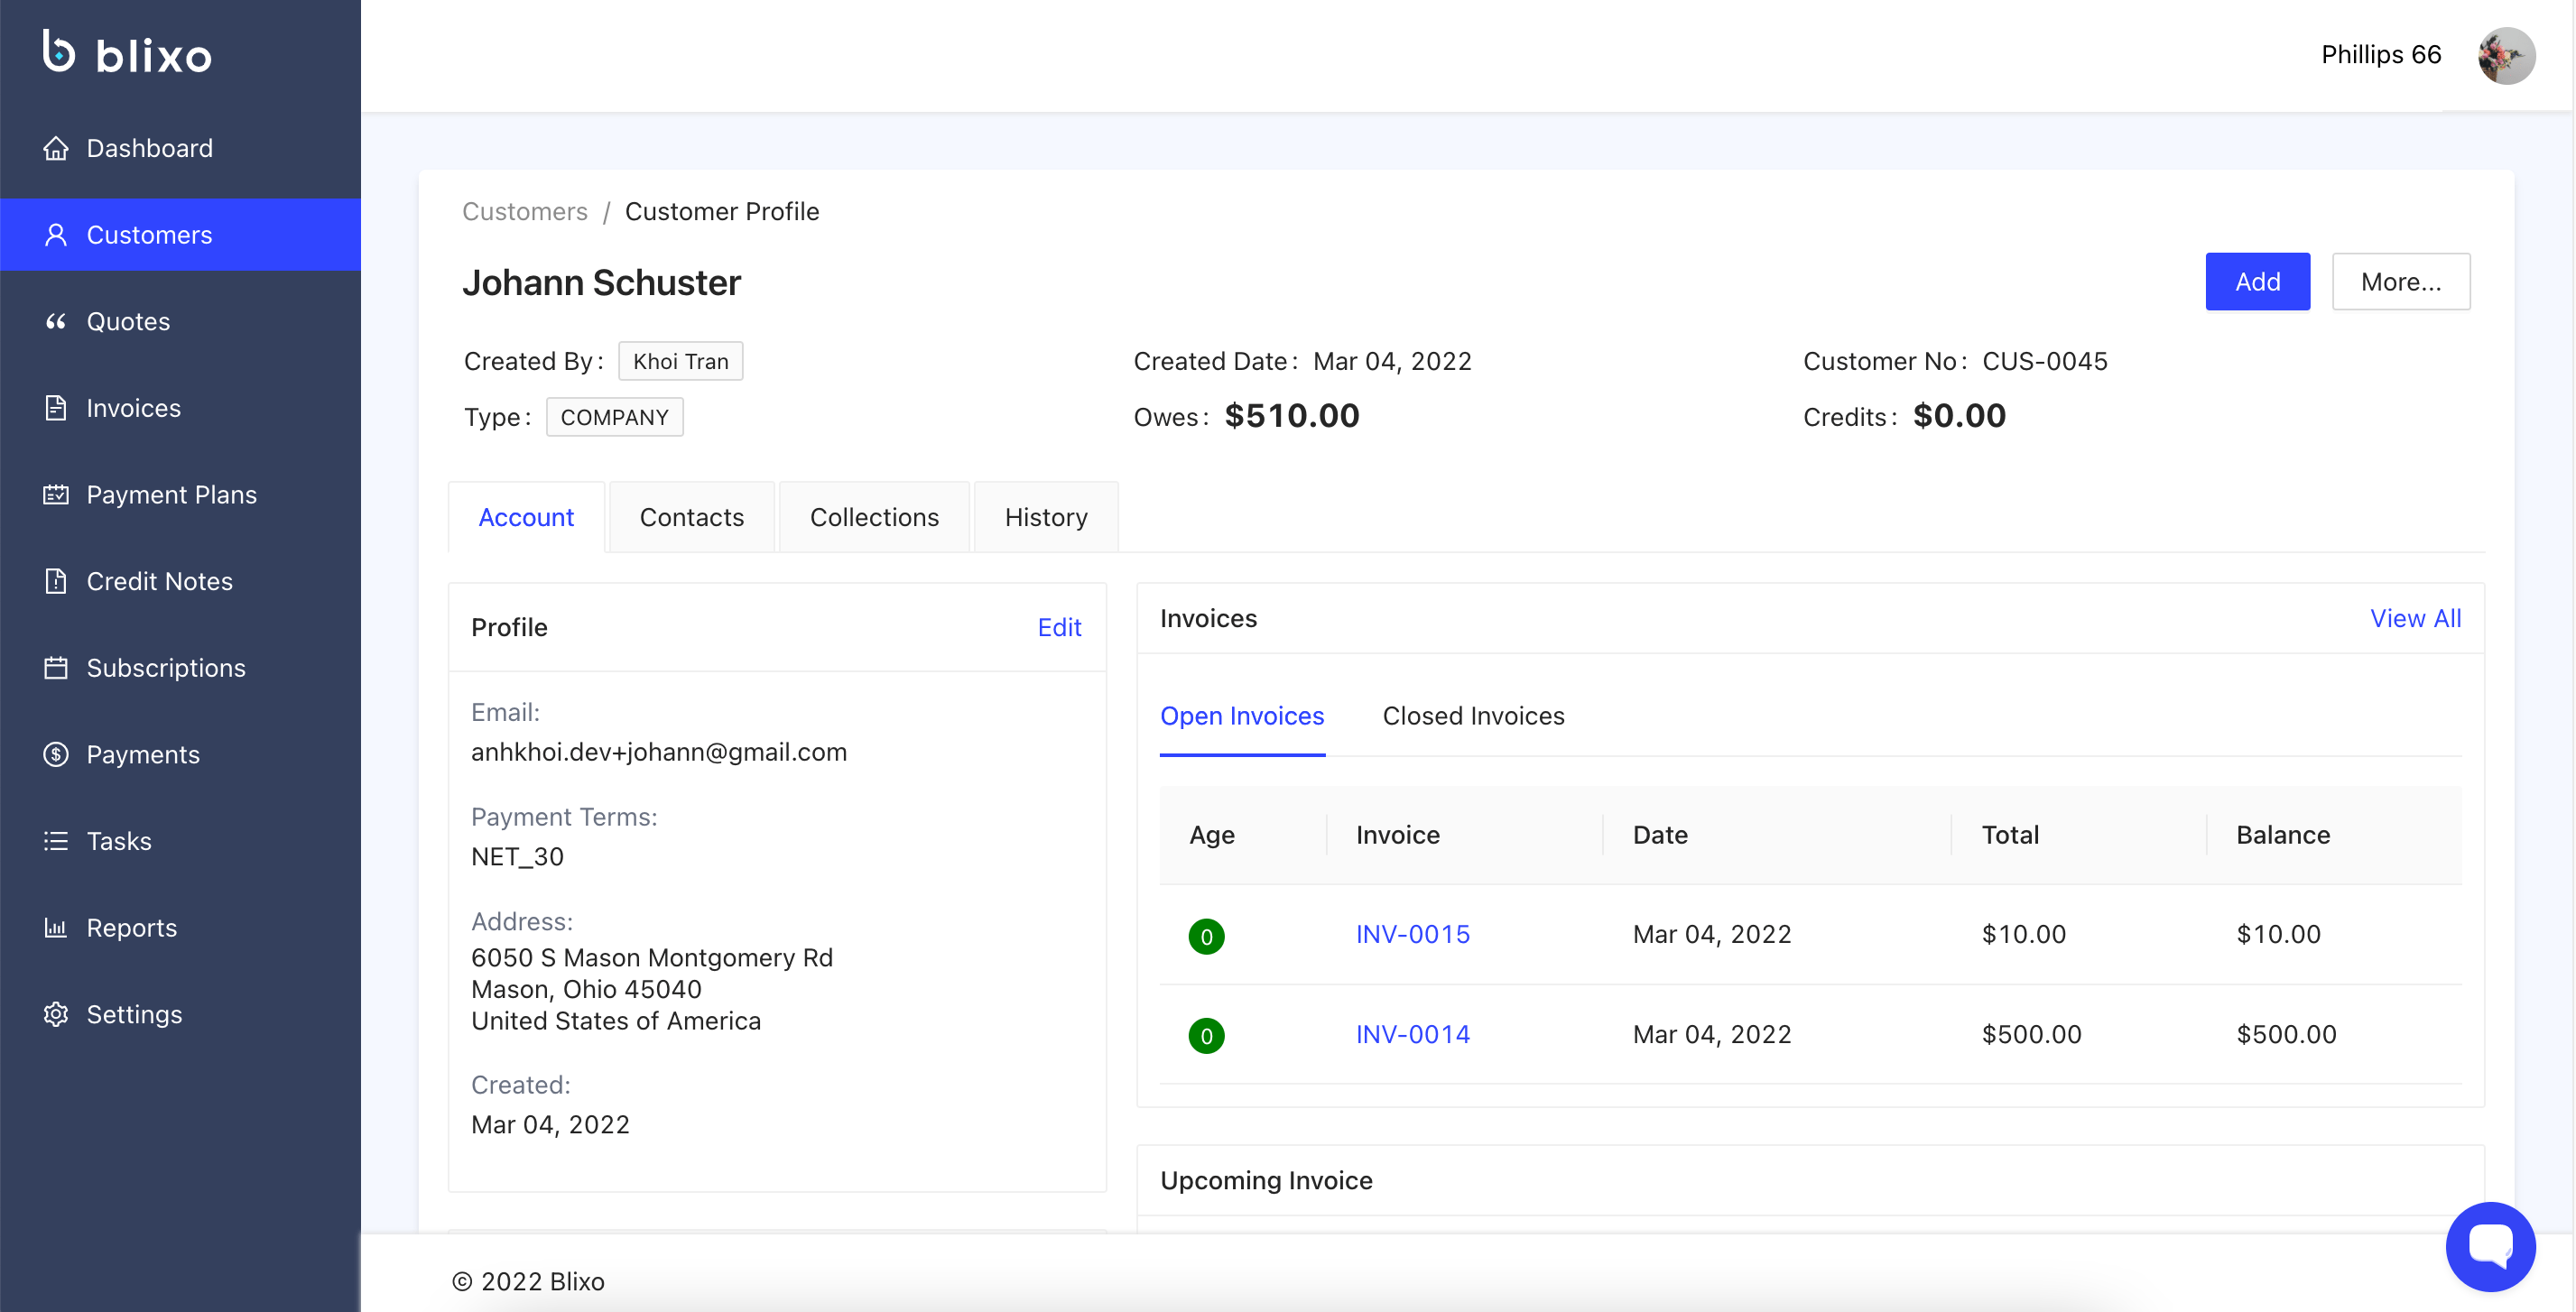2576x1312 pixels.
Task: Open the Phillips 66 account menu
Action: tap(2380, 55)
